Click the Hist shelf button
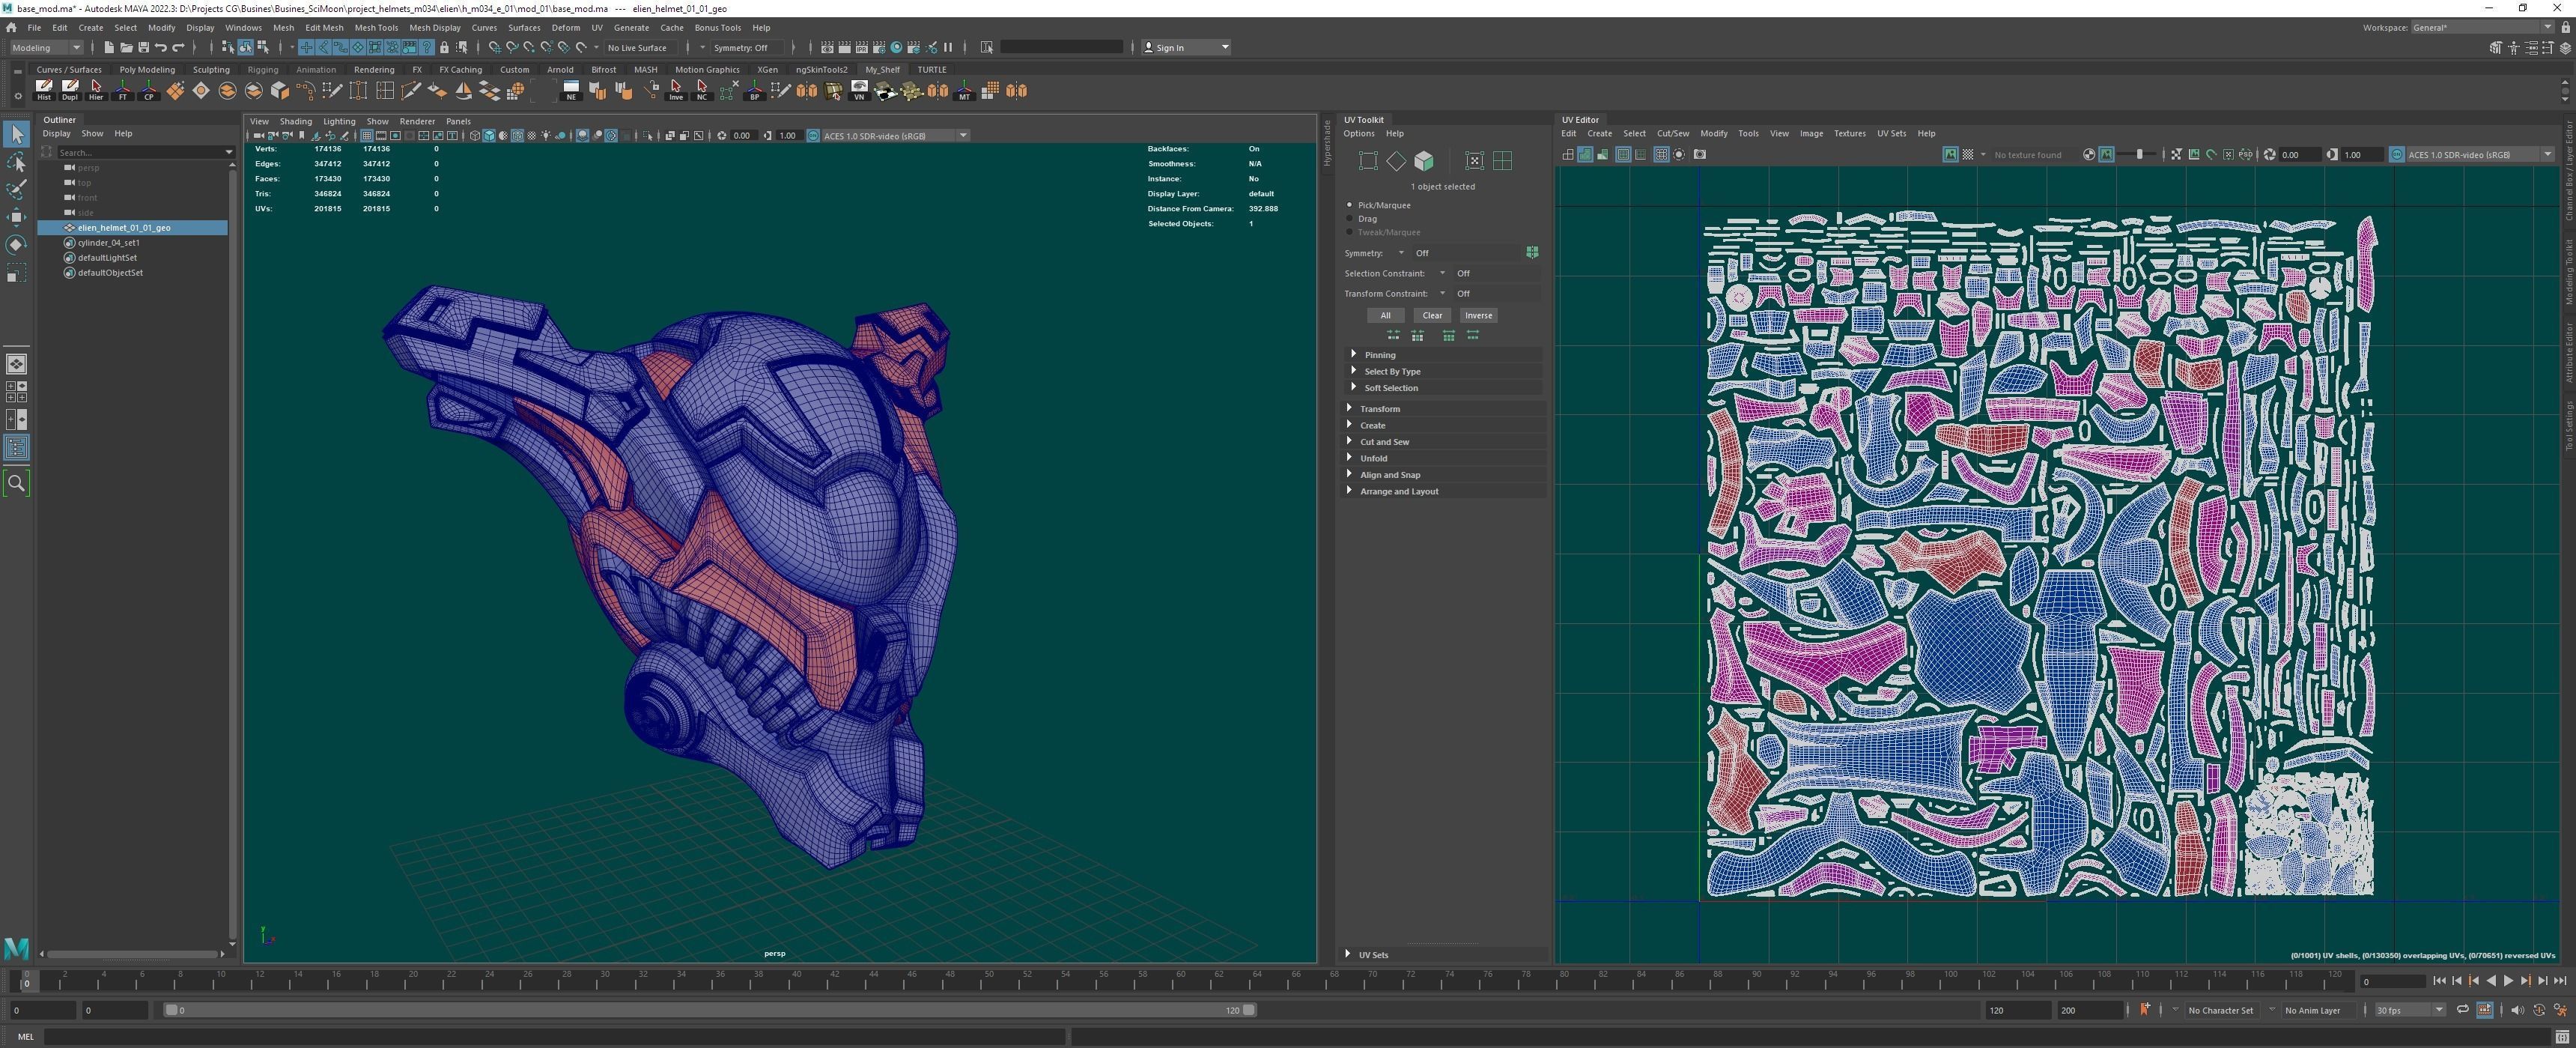 (x=43, y=90)
